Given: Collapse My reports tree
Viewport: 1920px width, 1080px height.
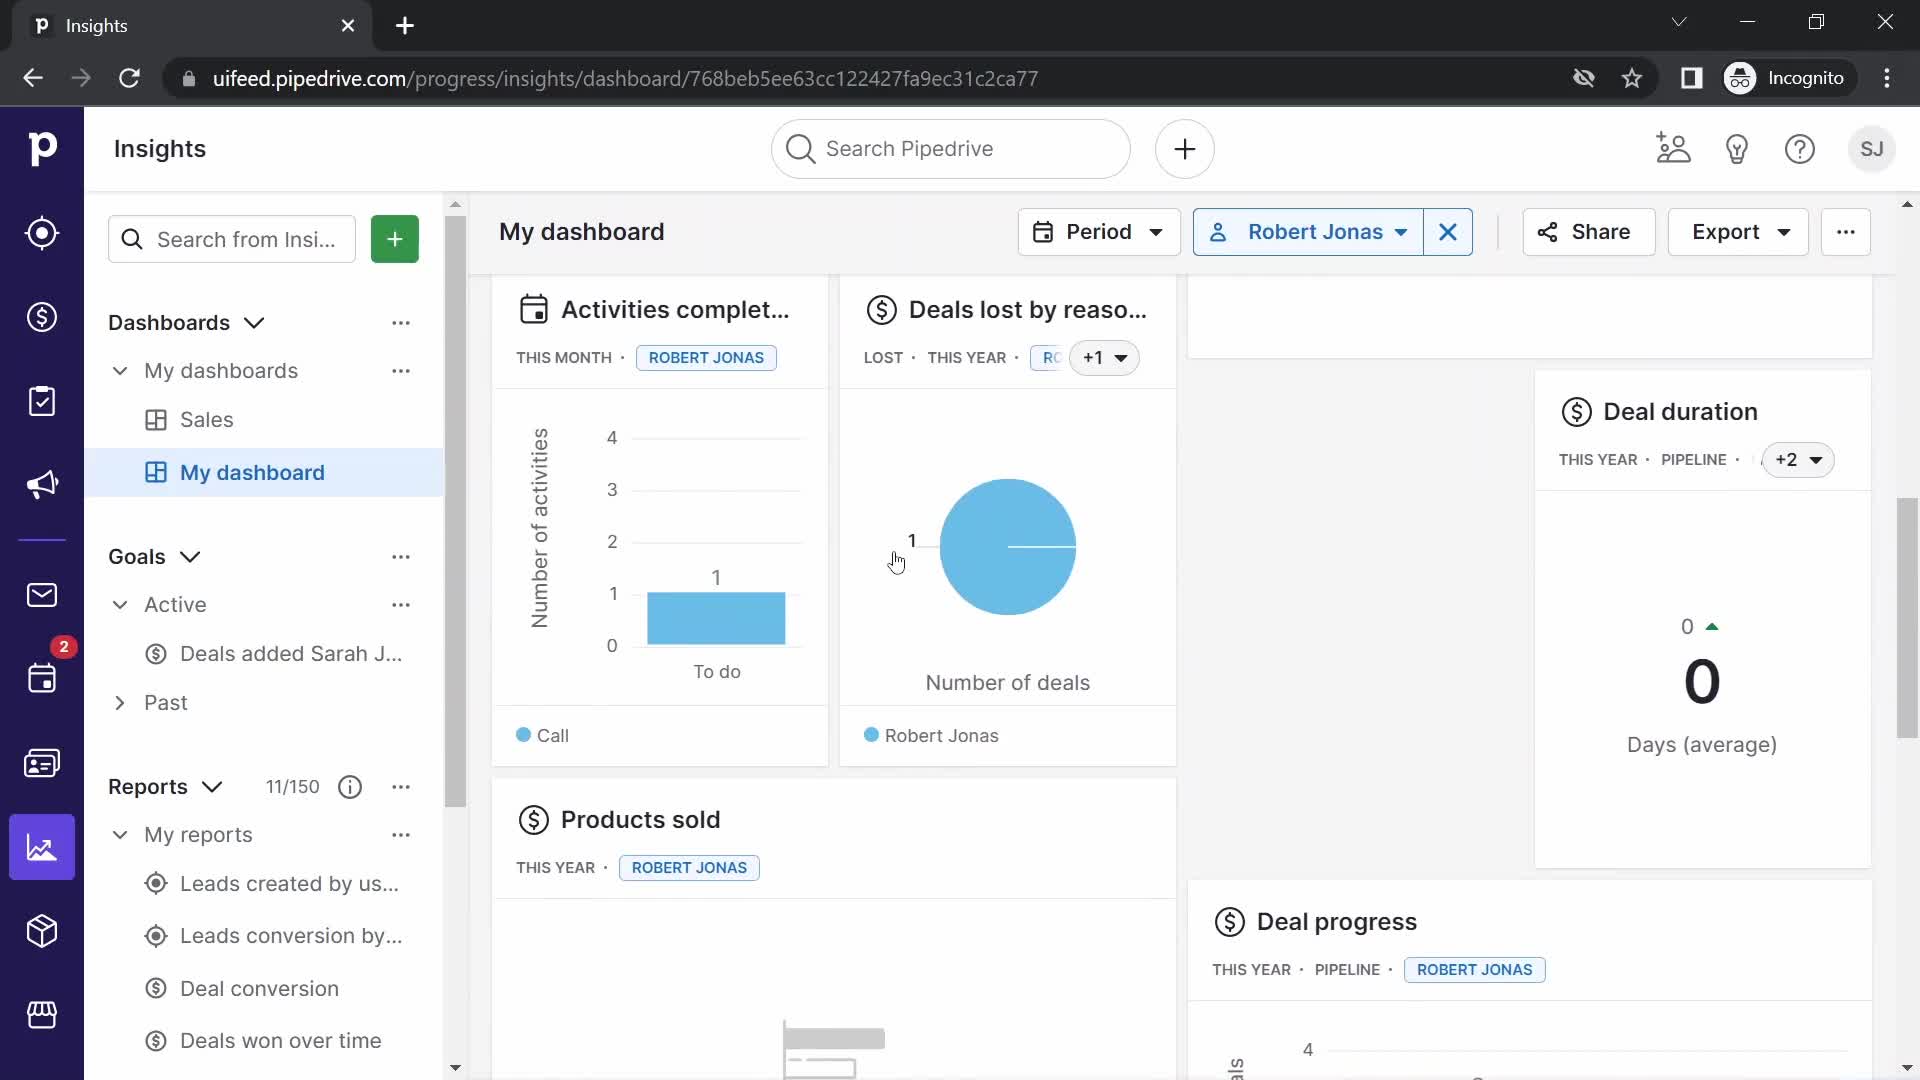Looking at the screenshot, I should (120, 835).
